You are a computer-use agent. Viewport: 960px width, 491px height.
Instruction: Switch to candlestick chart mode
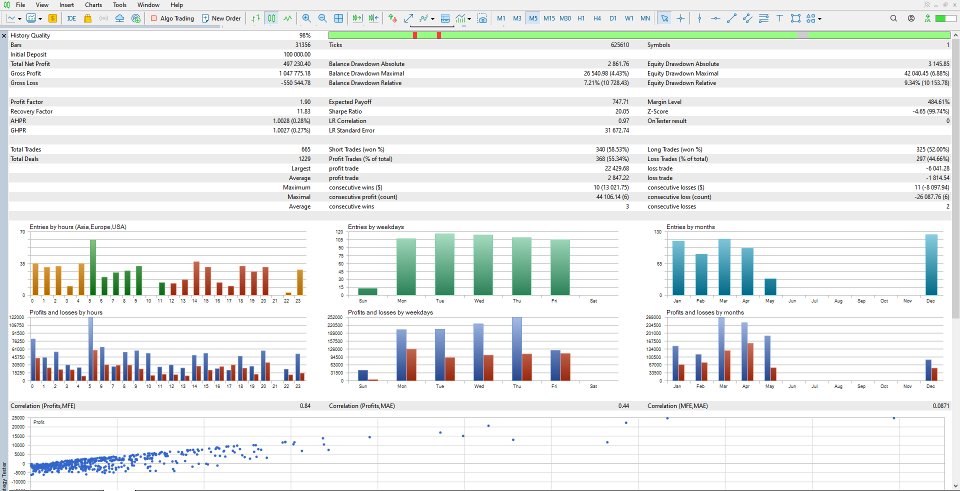click(x=272, y=18)
